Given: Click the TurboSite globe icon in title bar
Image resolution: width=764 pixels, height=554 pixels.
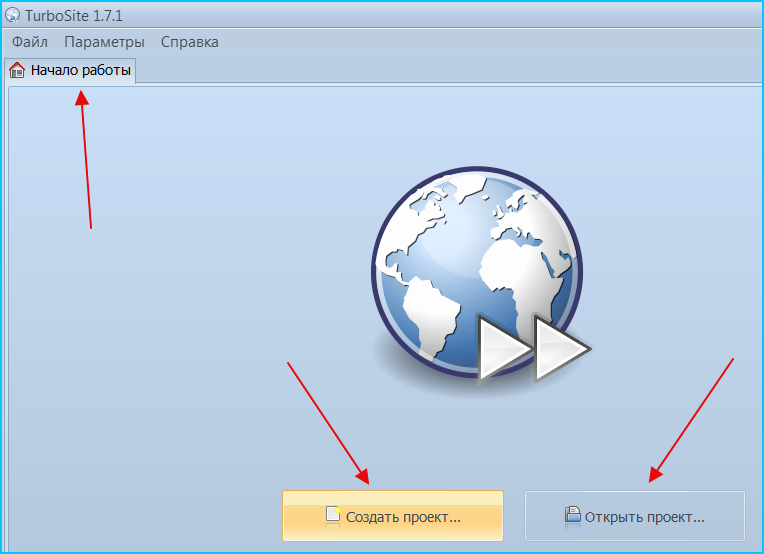Looking at the screenshot, I should [x=12, y=15].
